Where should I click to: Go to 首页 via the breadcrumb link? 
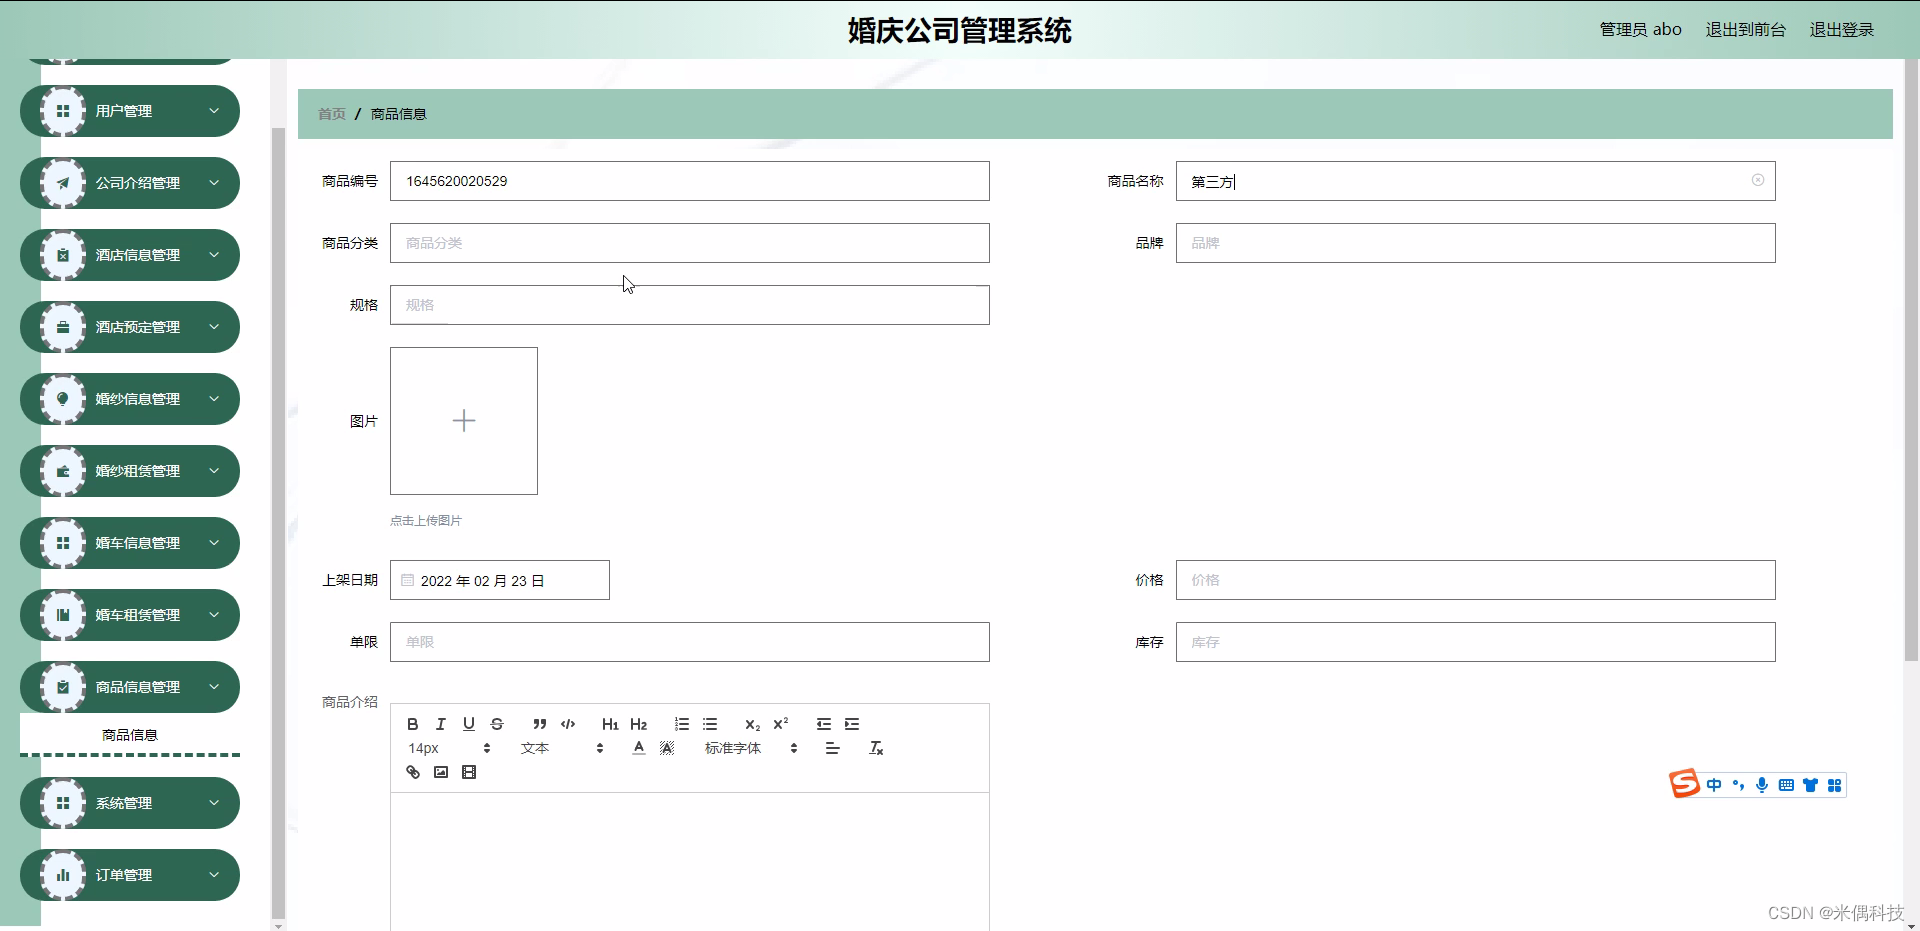pos(330,113)
